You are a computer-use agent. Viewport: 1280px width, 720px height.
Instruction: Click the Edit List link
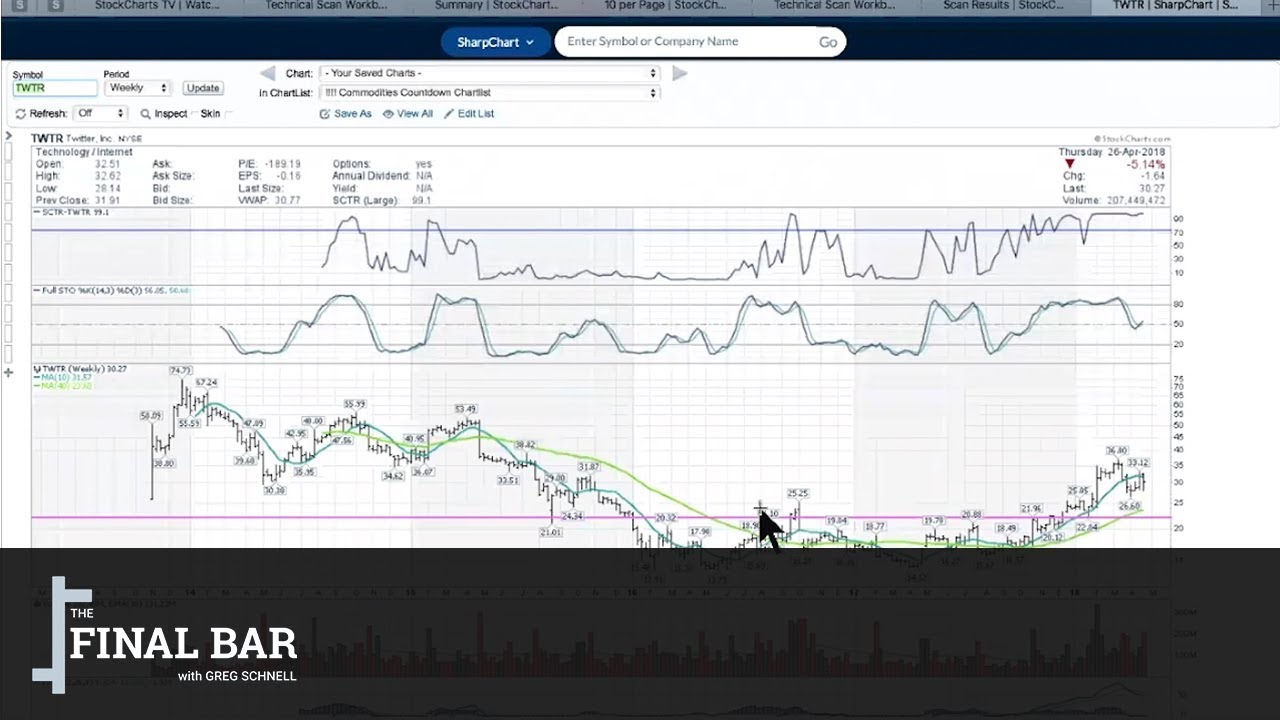point(469,114)
